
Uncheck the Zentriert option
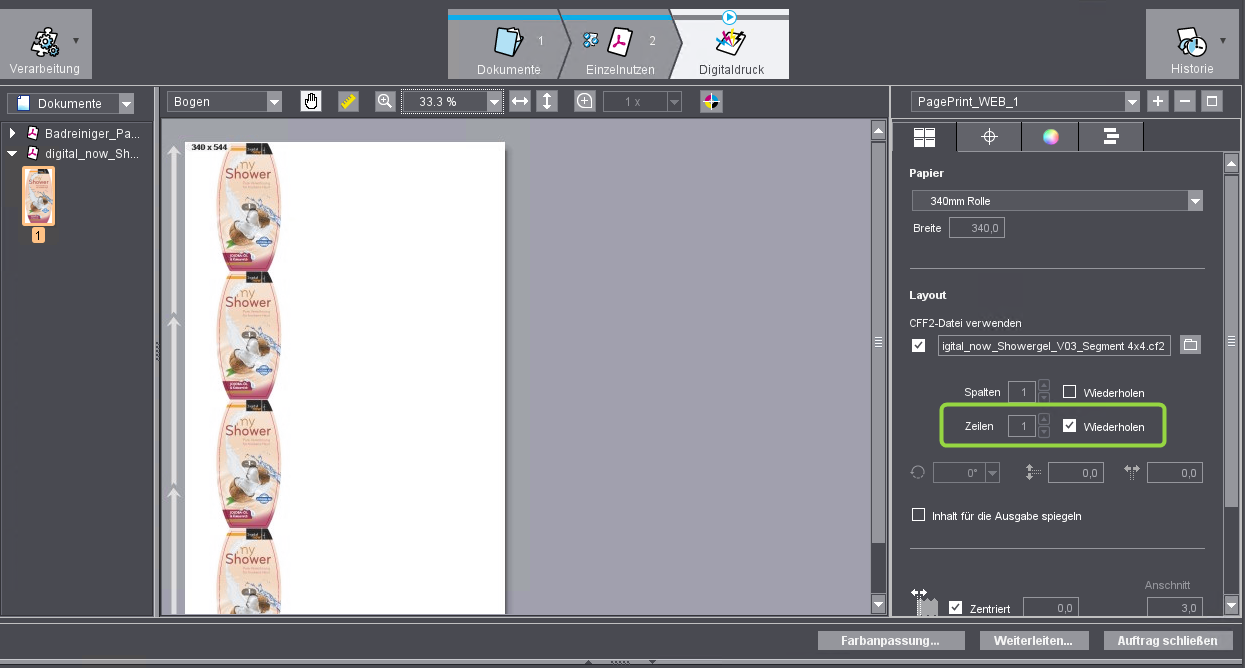tap(955, 607)
